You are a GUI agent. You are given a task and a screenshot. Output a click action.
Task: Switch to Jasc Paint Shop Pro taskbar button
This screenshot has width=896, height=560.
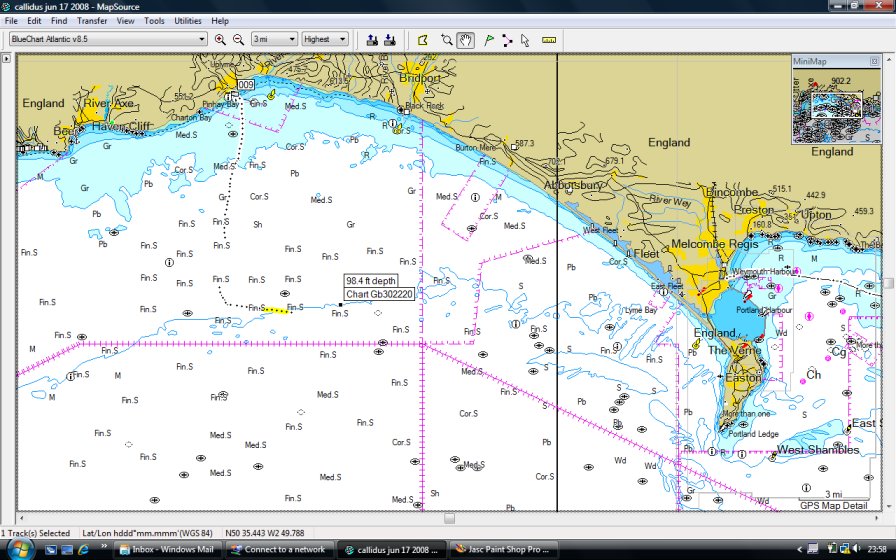click(503, 550)
